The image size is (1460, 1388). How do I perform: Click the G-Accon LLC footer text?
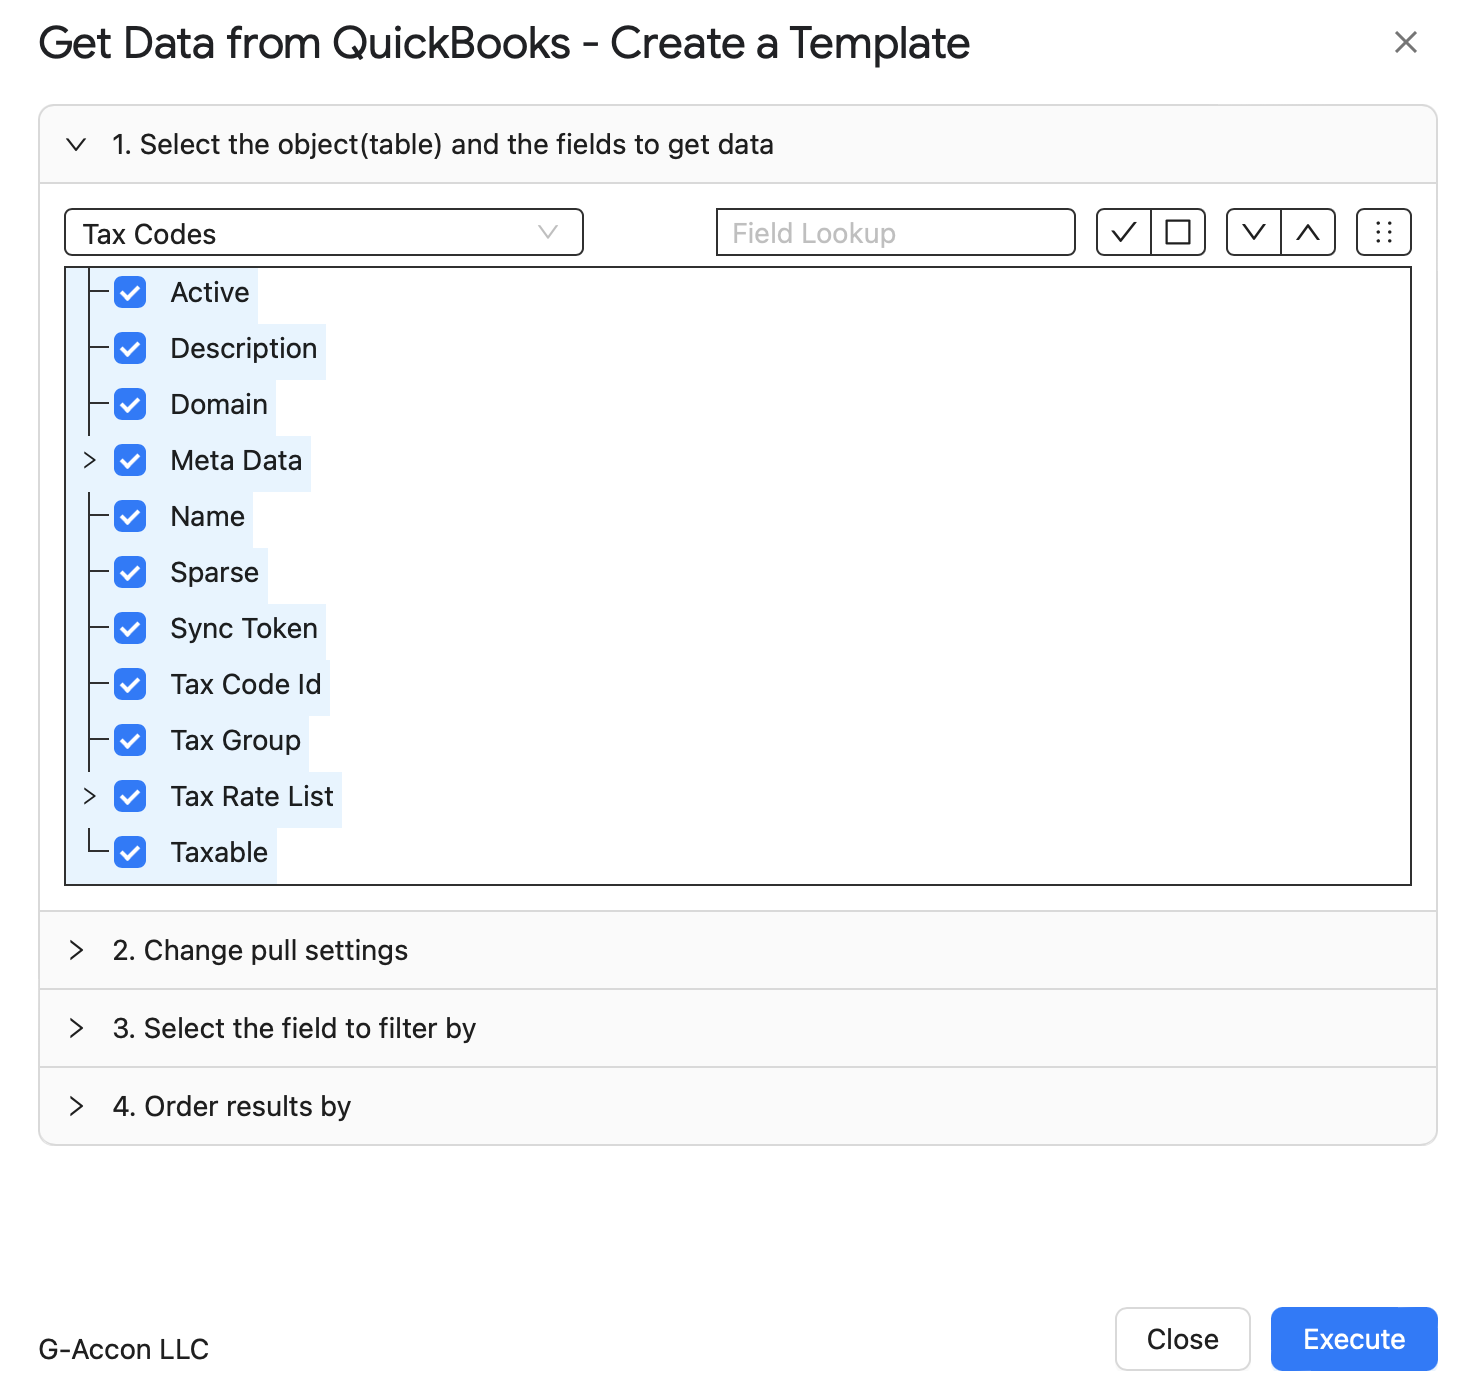tap(124, 1349)
